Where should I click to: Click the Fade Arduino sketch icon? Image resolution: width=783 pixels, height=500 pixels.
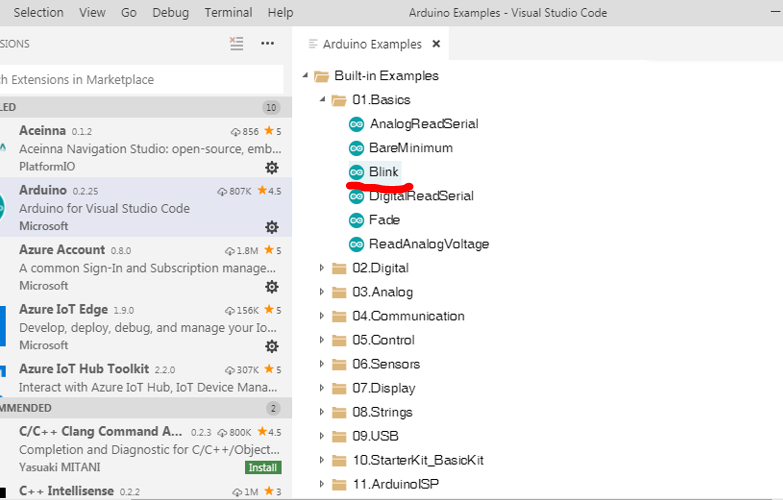[x=357, y=220]
